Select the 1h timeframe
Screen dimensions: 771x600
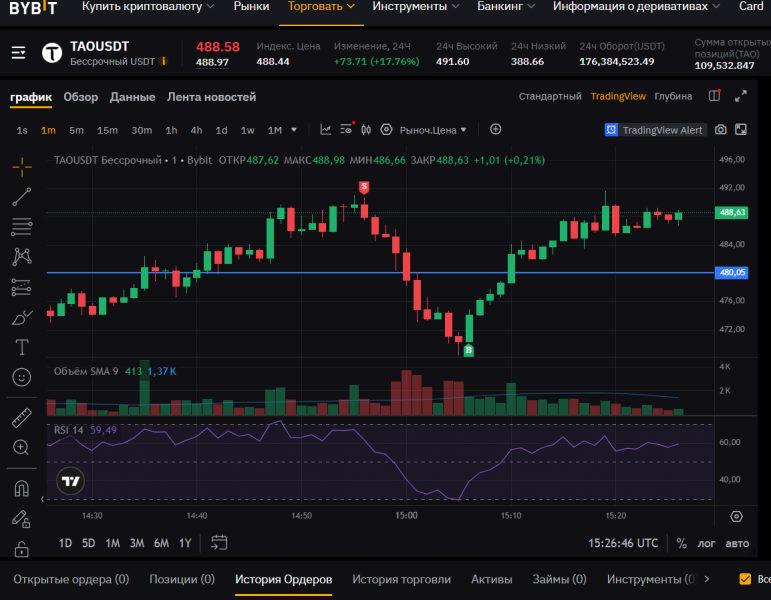pyautogui.click(x=171, y=130)
